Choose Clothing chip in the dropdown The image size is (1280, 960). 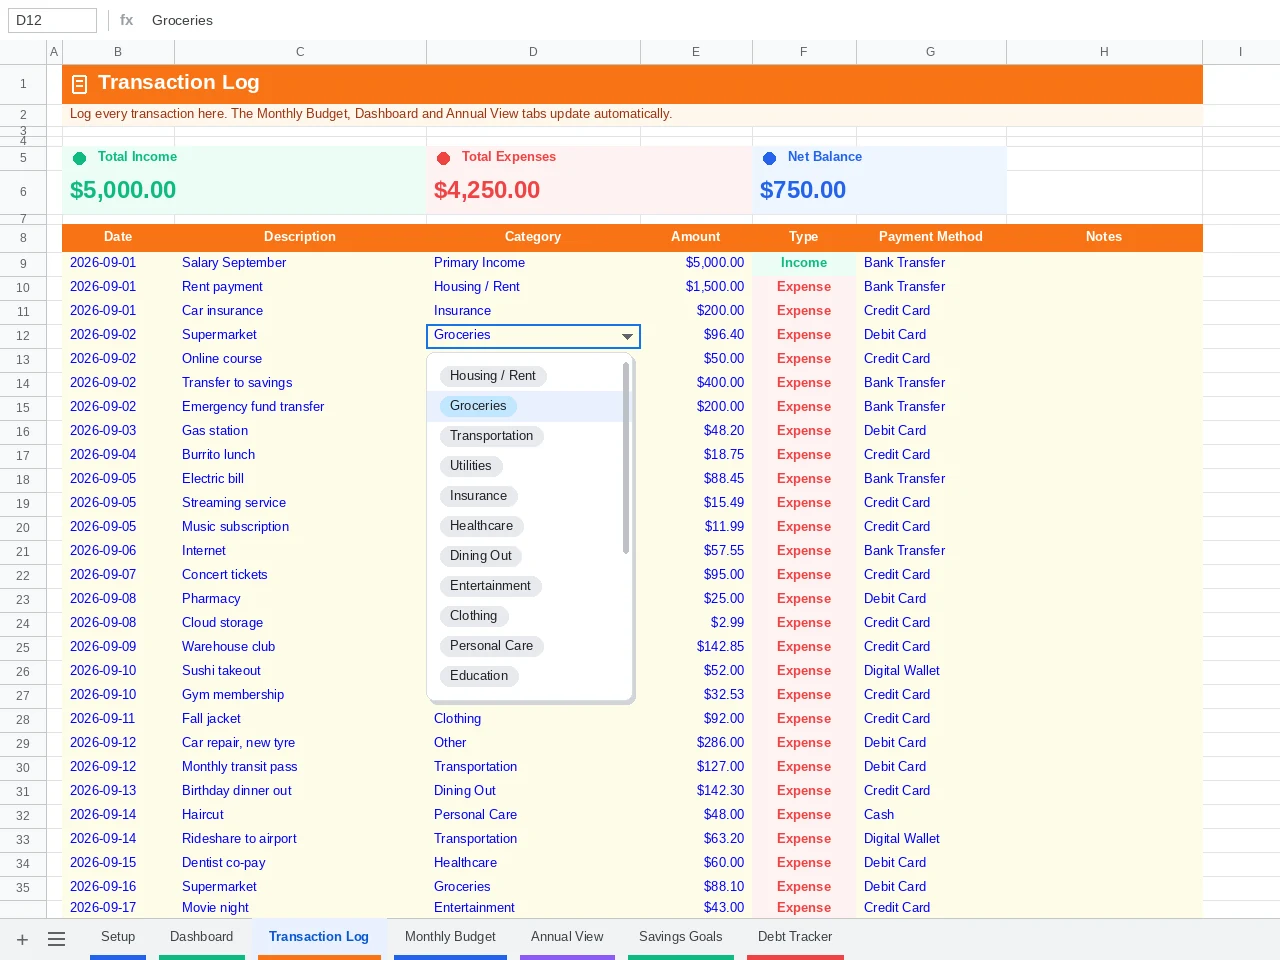coord(474,616)
